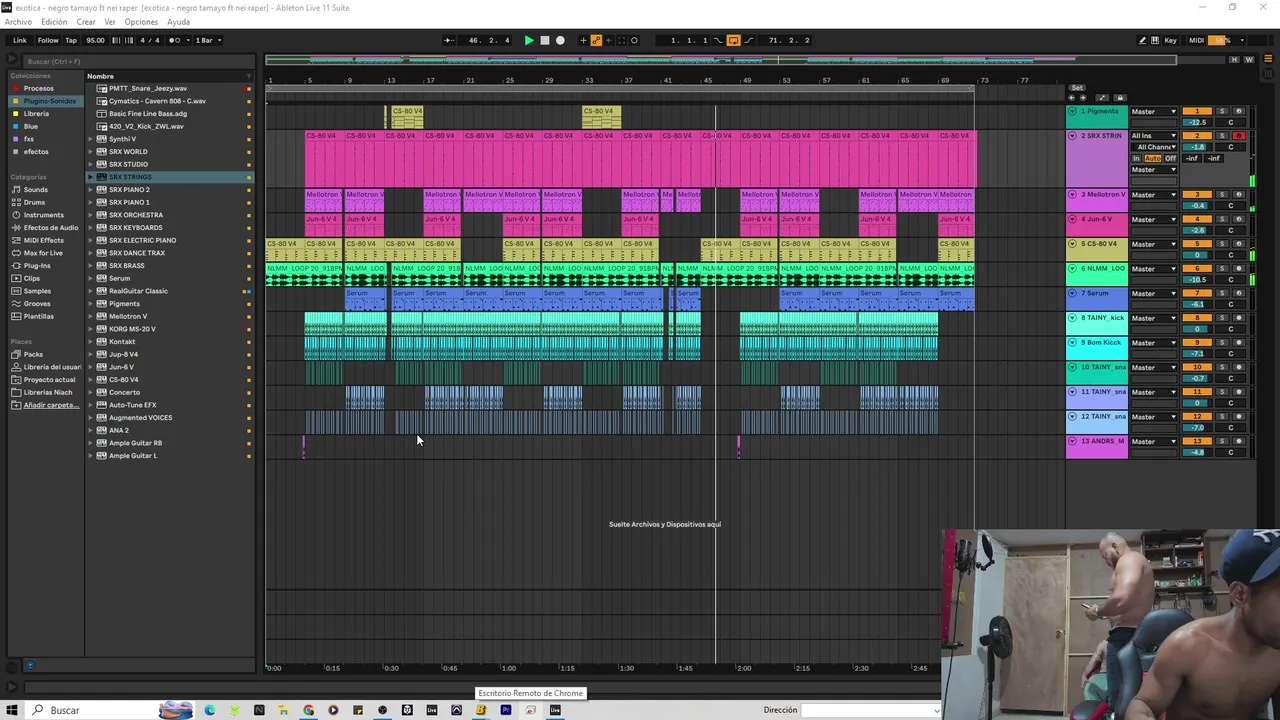The image size is (1280, 720).
Task: Open MIDI Map Mode
Action: 1196,40
